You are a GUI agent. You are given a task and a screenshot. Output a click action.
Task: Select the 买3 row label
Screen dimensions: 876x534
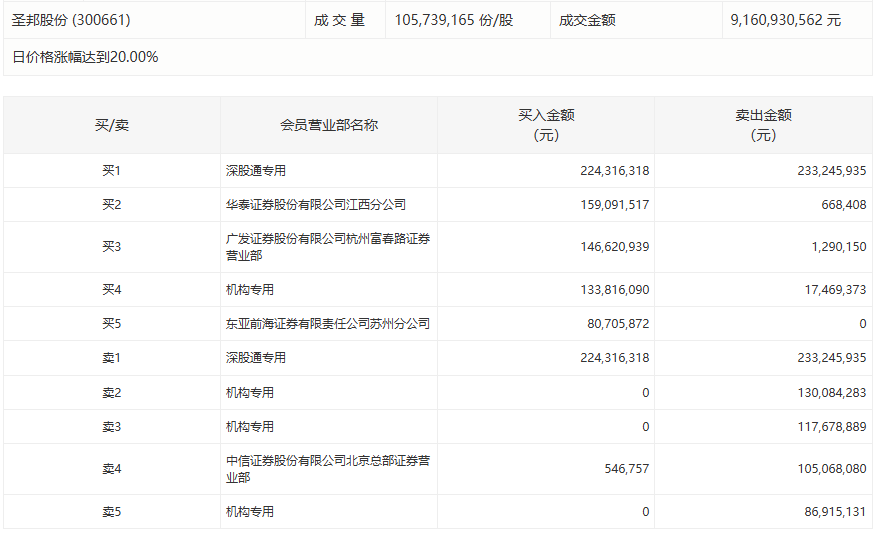[x=112, y=246]
